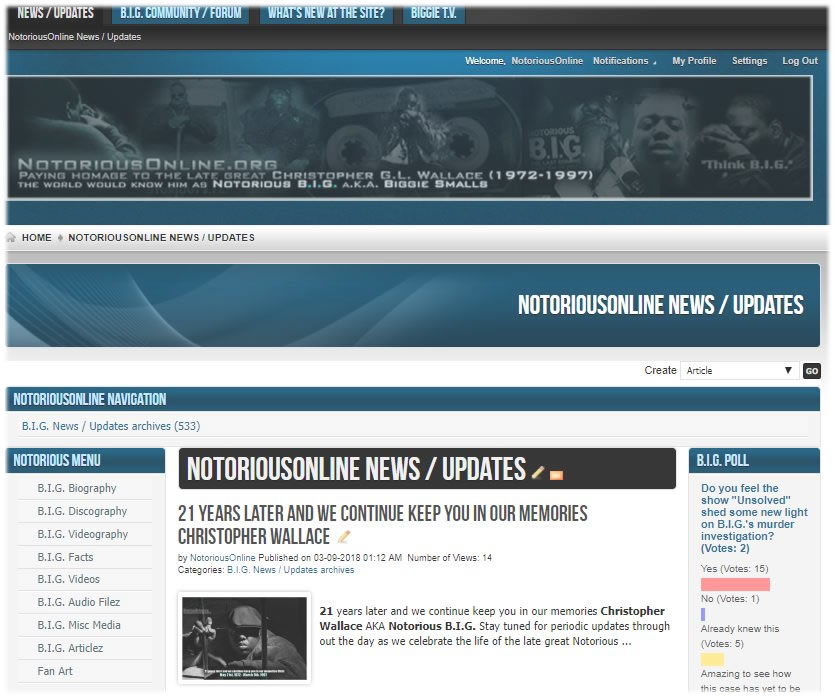This screenshot has width=835, height=698.
Task: Open B.I.G. Audio Filez menu item
Action: pos(78,602)
